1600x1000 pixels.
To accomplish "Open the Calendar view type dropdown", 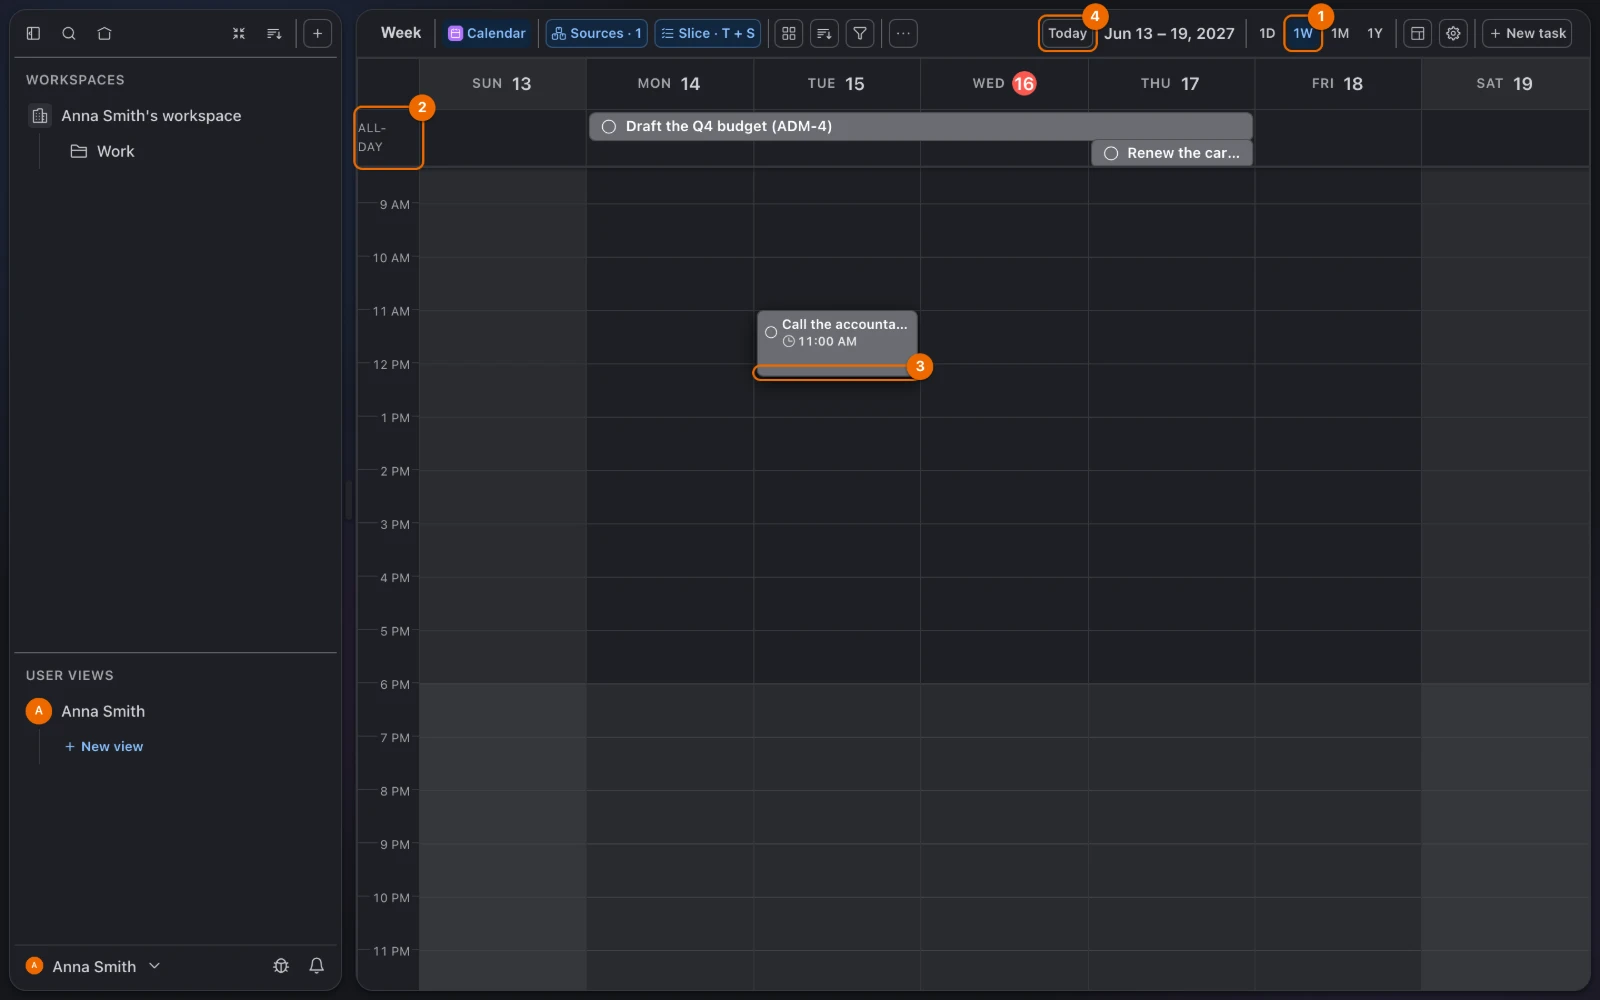I will point(487,33).
